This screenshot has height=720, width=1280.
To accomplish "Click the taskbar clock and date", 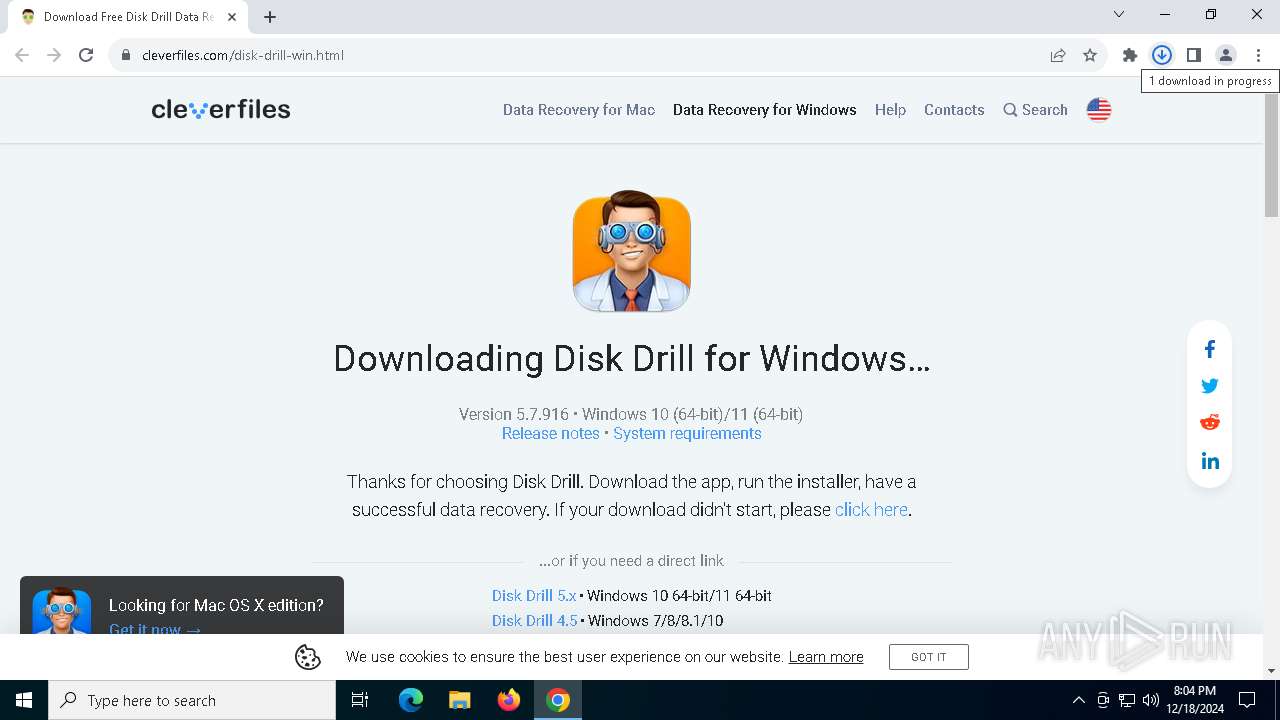I will [1195, 700].
